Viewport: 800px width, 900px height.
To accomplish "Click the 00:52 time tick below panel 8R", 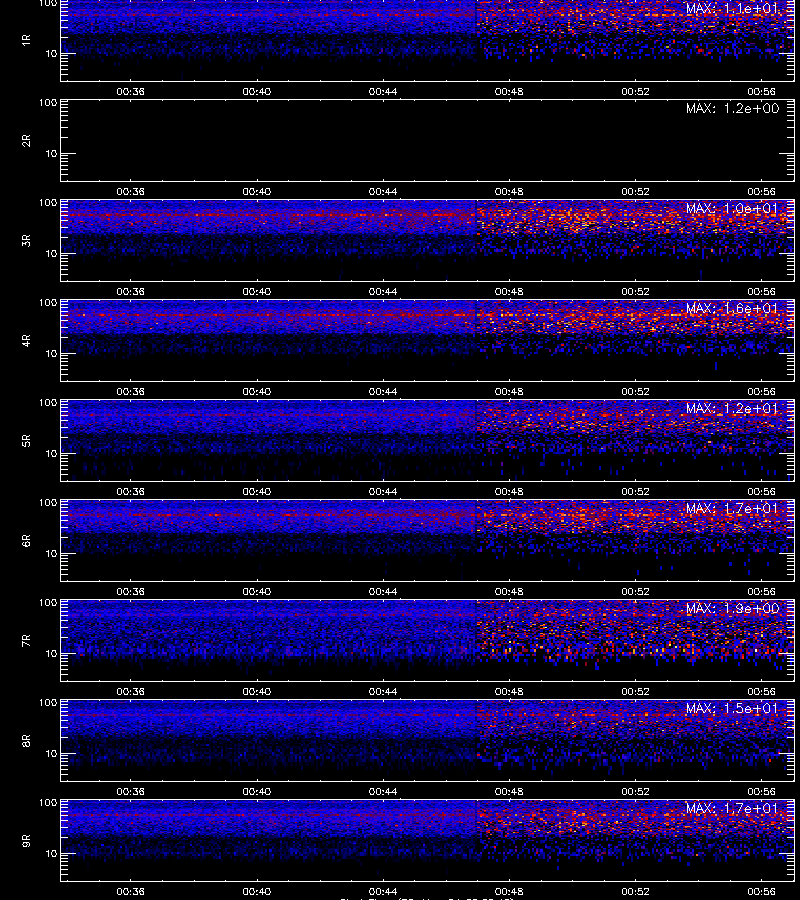I will [635, 791].
